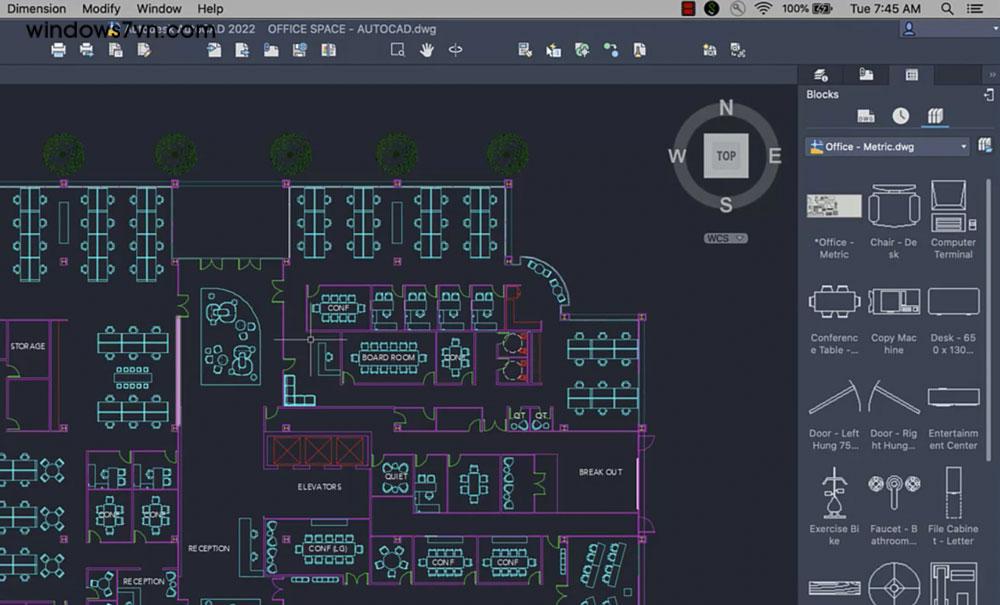The width and height of the screenshot is (1000, 605).
Task: Open the middle panel tab beside Layers
Action: click(x=866, y=75)
